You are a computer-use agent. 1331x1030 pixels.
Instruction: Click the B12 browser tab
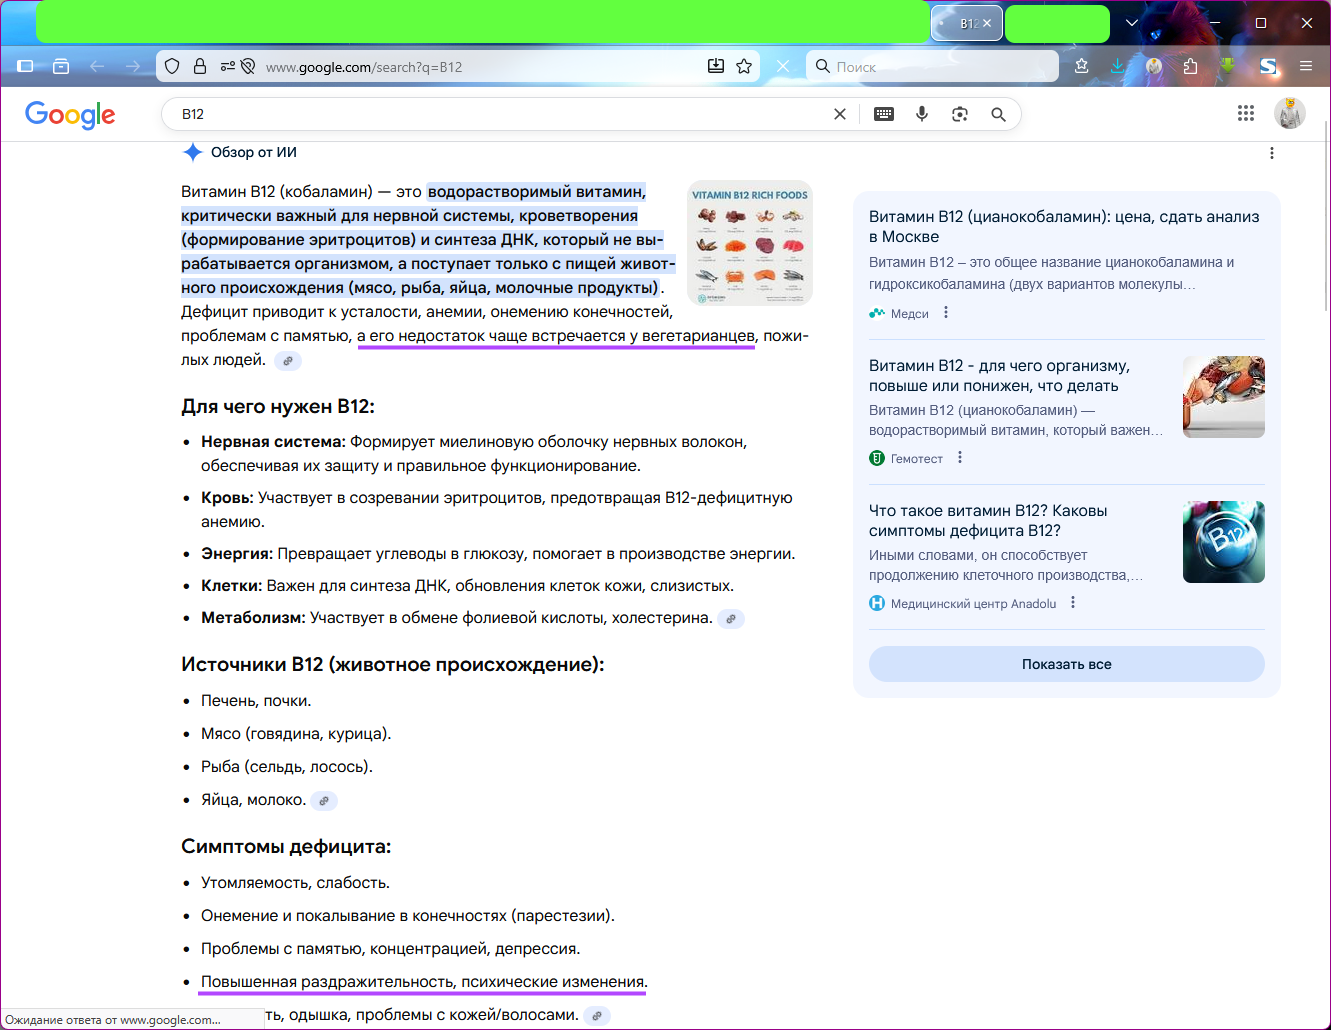click(x=966, y=23)
